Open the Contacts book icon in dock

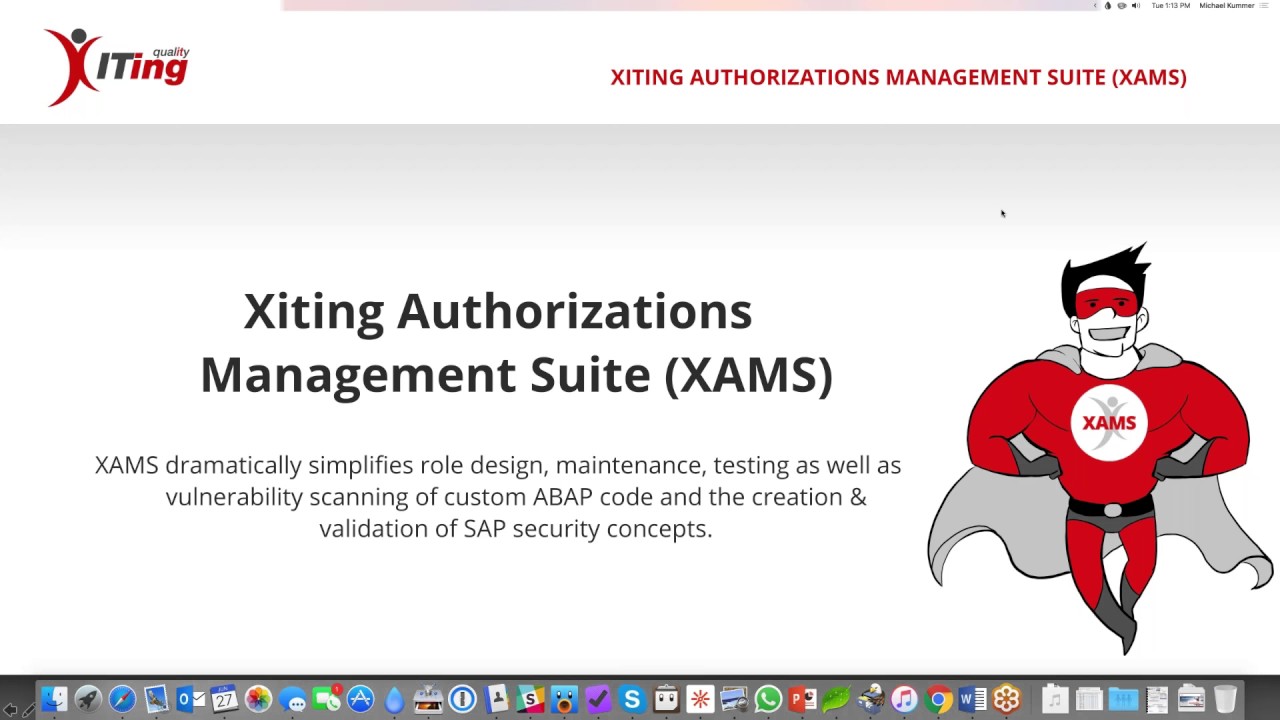pos(496,699)
